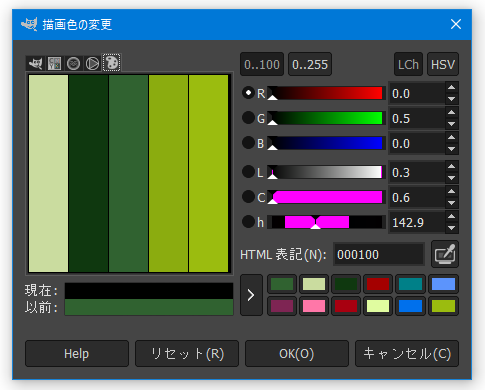Decrease the C value with down arrow
Viewport: 485px width, 390px height.
452,203
